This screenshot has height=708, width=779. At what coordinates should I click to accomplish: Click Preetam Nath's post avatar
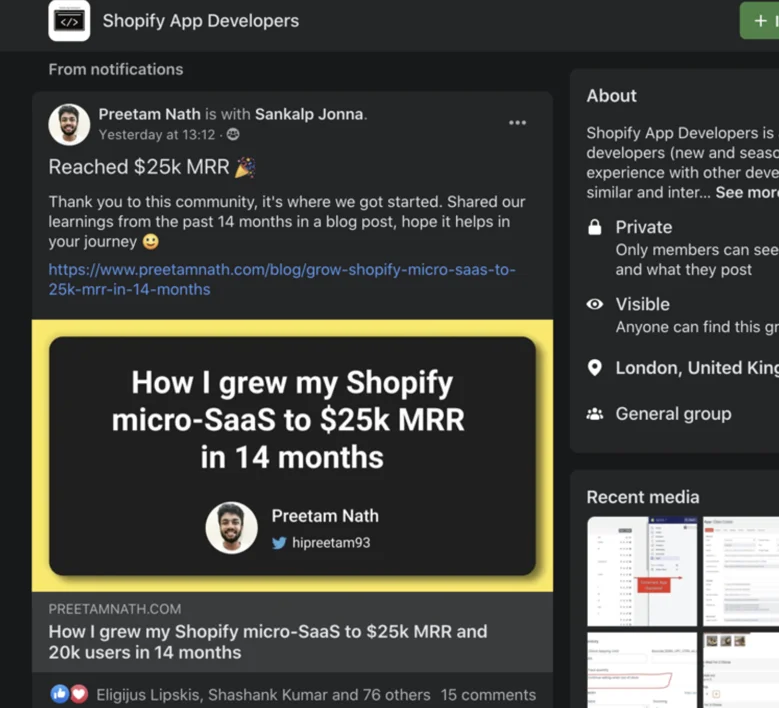[69, 125]
